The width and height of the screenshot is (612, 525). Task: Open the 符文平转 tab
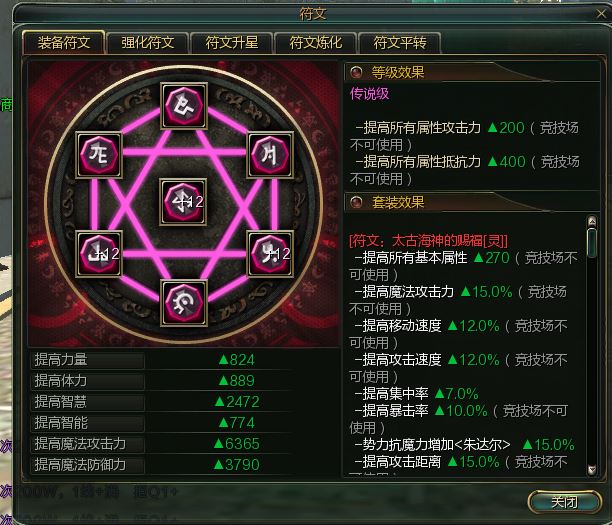point(400,43)
